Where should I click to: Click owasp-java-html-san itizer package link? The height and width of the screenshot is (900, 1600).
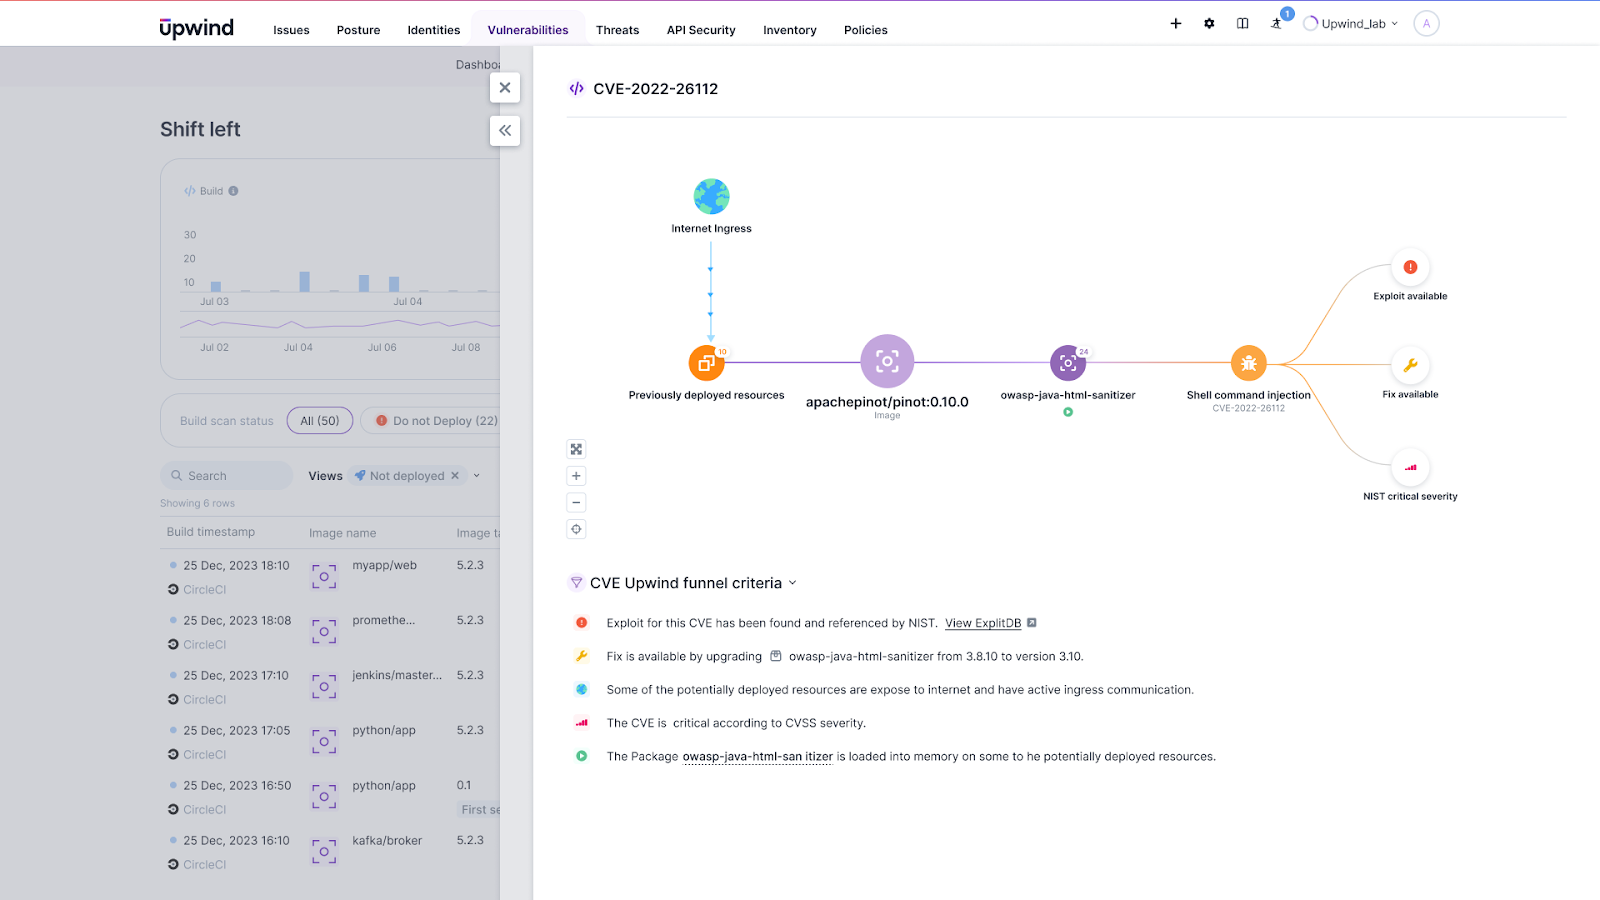coord(758,757)
